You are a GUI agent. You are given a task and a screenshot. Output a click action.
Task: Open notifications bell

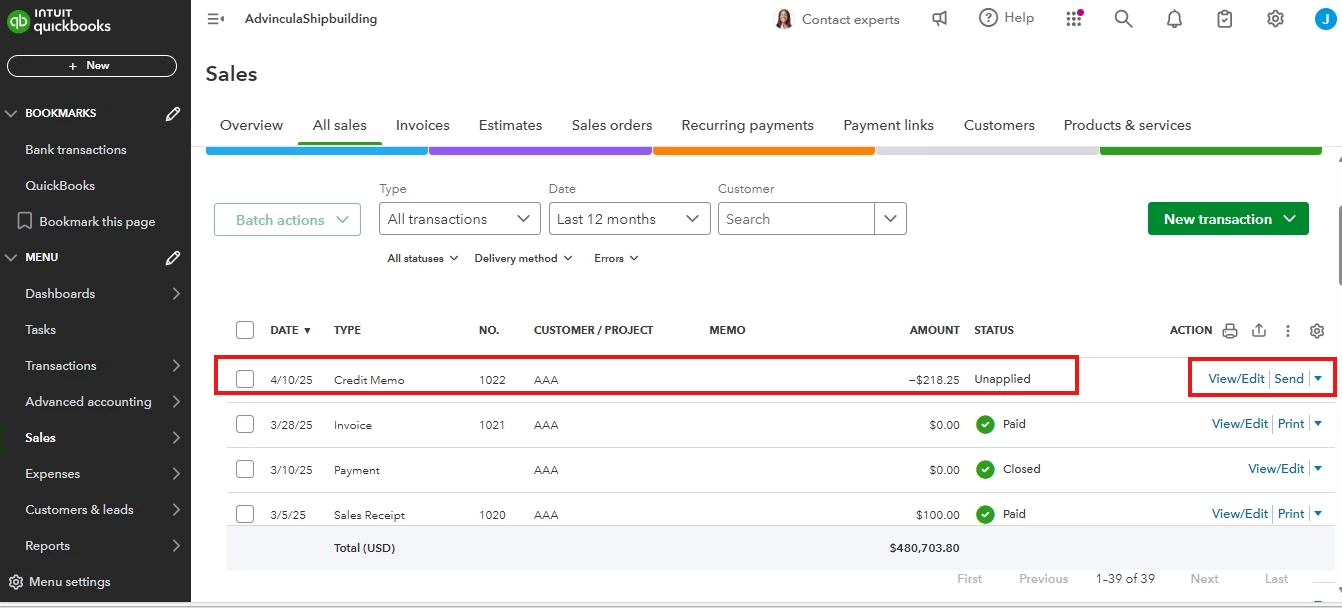coord(1174,19)
